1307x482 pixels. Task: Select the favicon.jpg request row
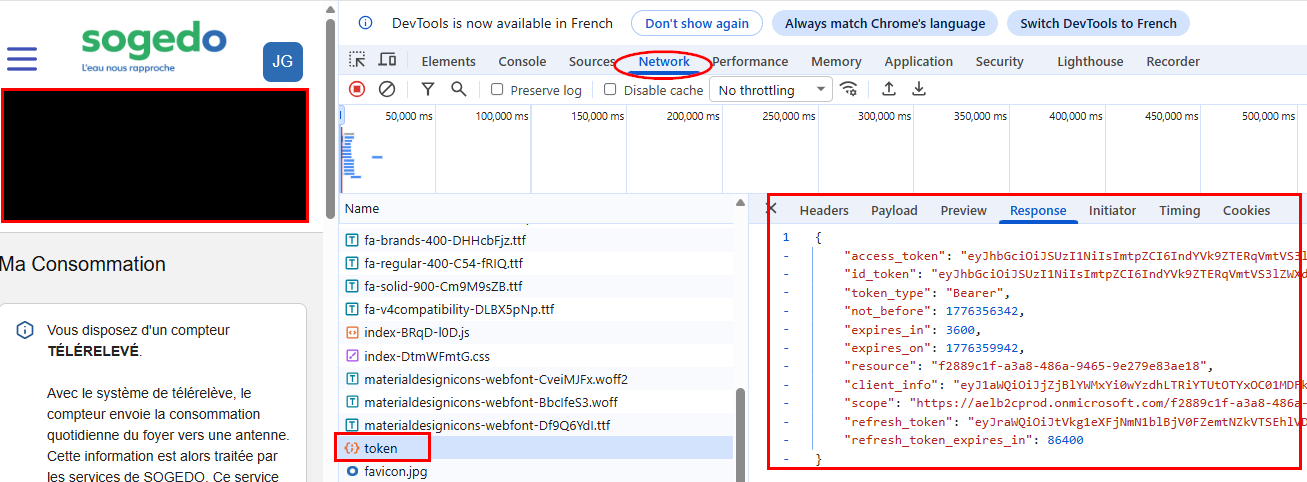click(395, 471)
